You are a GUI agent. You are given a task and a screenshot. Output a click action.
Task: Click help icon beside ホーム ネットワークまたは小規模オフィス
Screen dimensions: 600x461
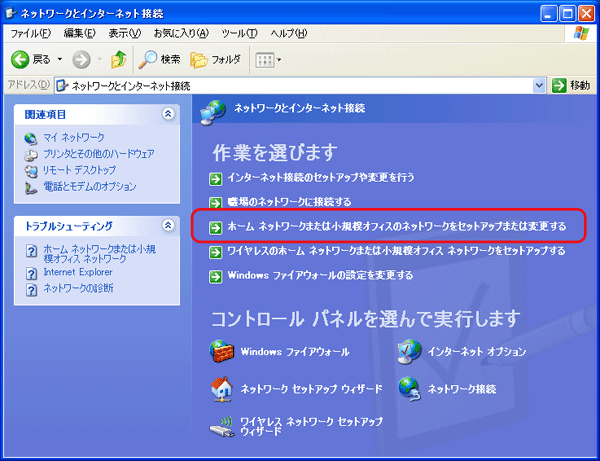pyautogui.click(x=31, y=251)
